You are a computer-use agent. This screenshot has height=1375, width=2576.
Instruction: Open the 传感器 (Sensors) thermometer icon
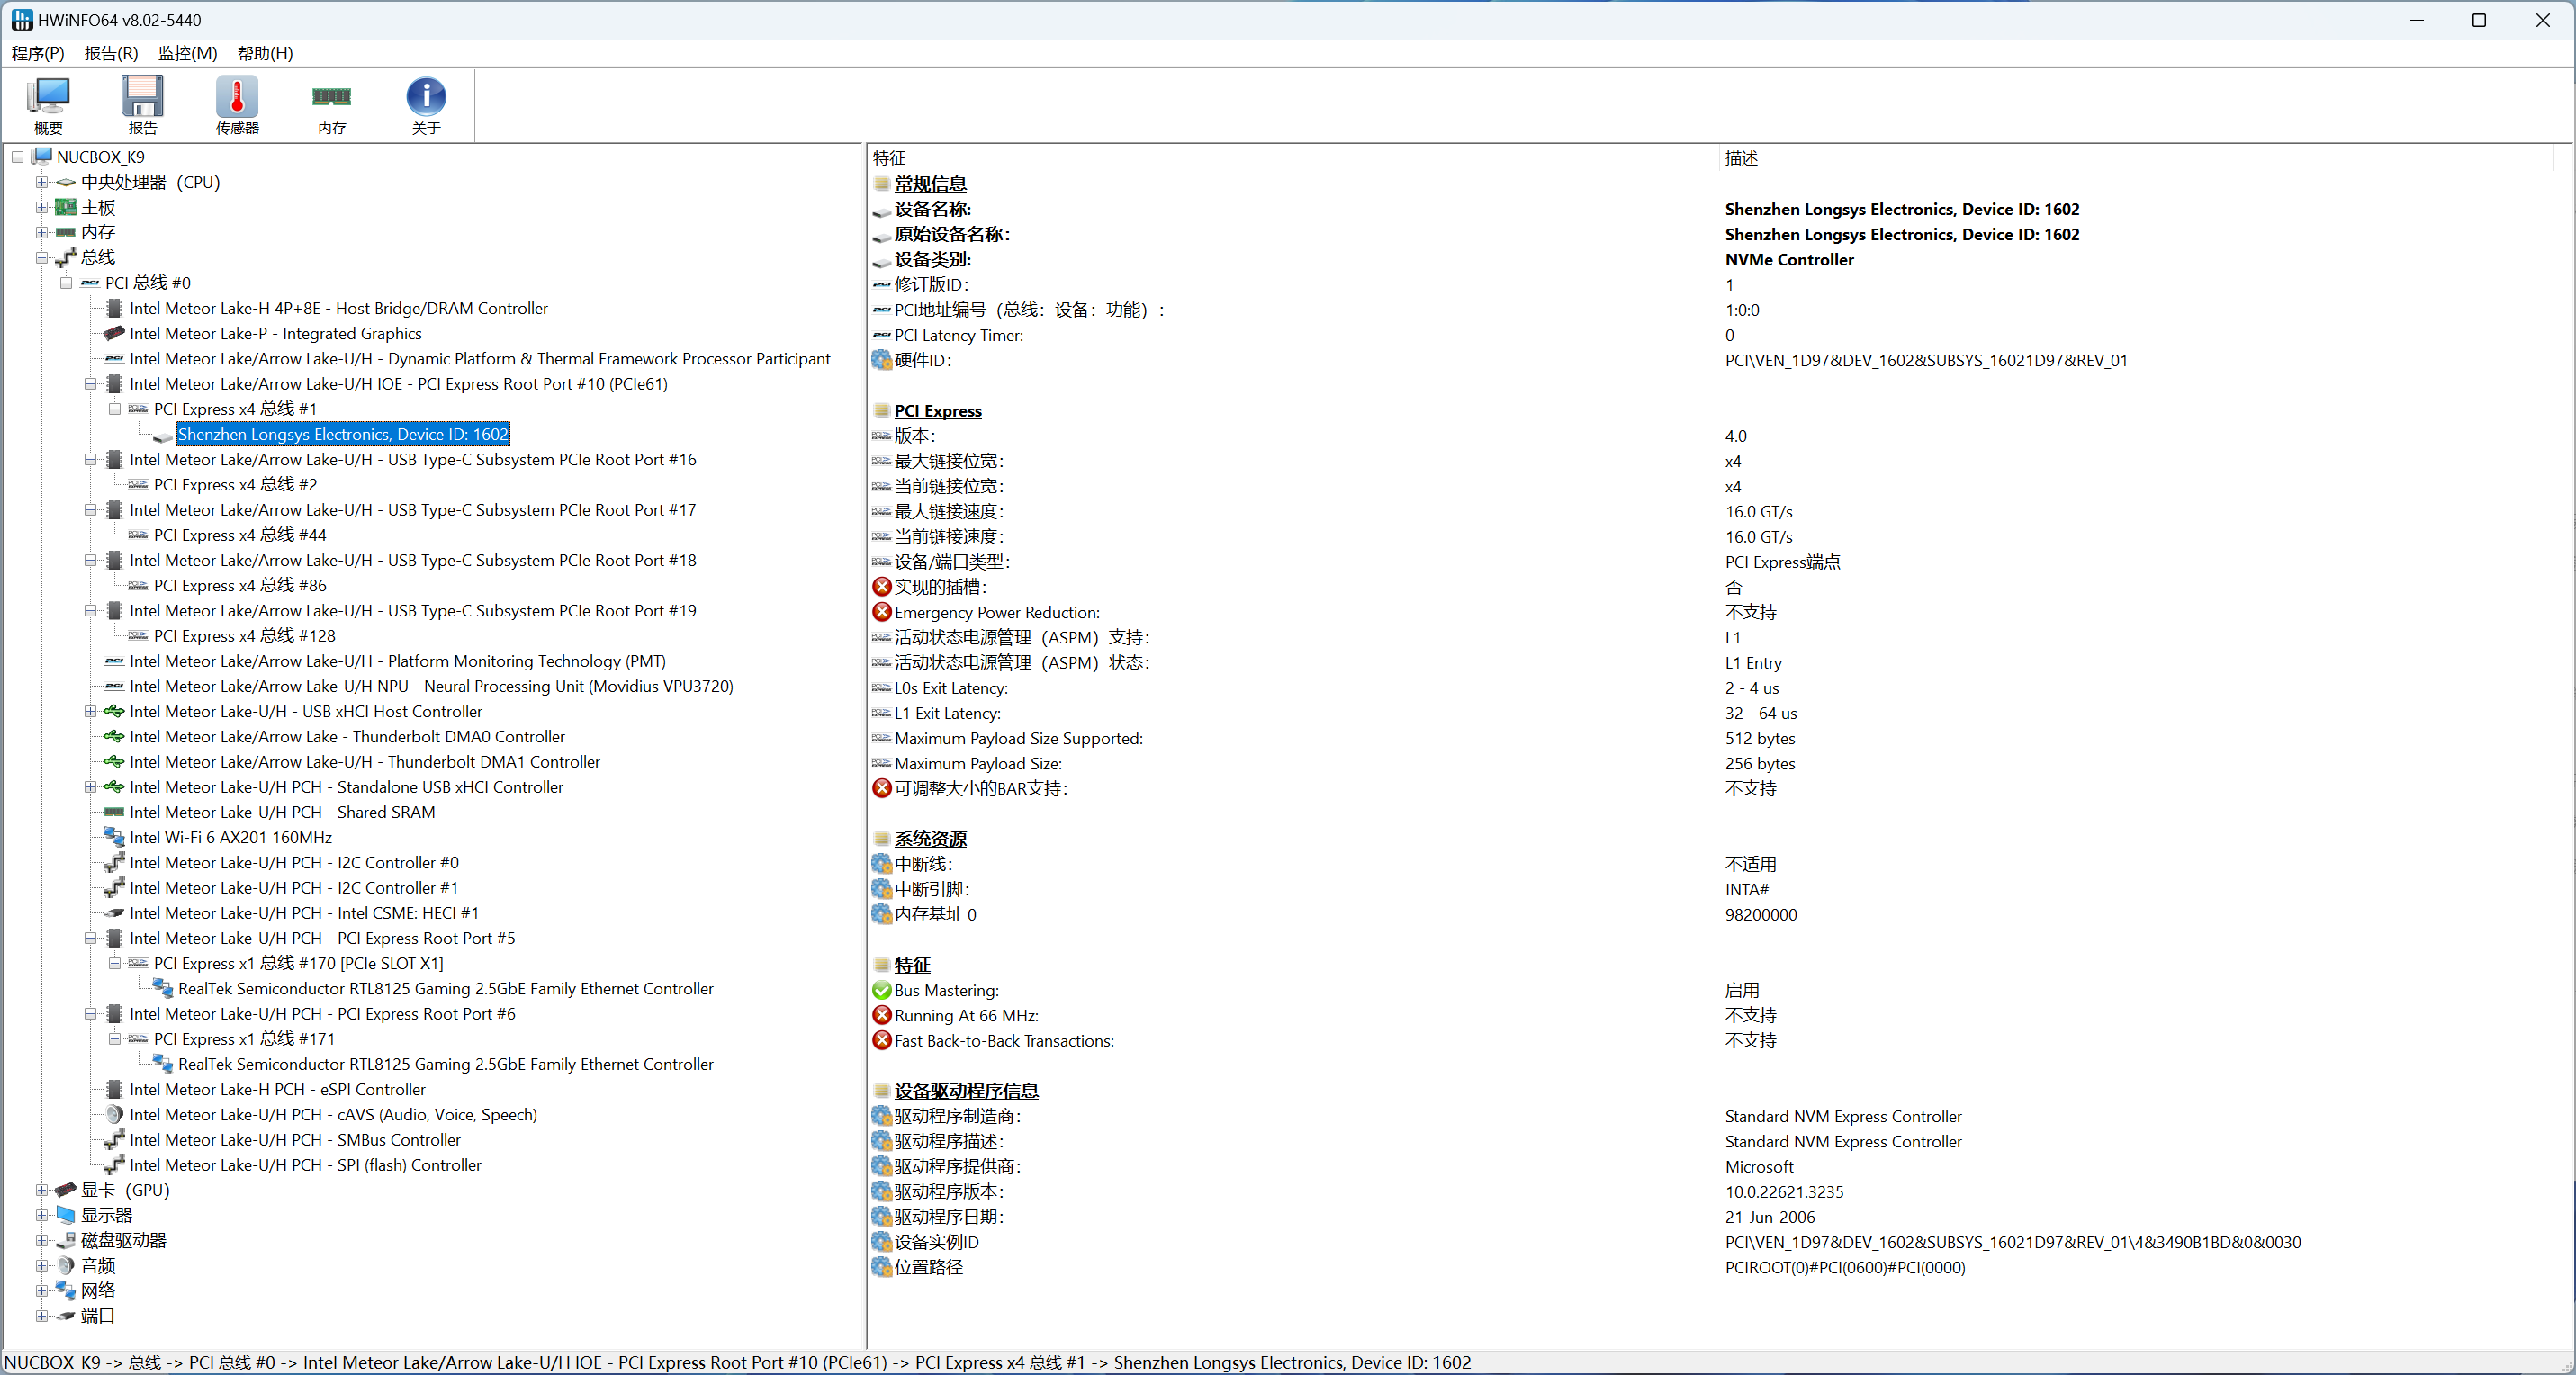click(237, 104)
